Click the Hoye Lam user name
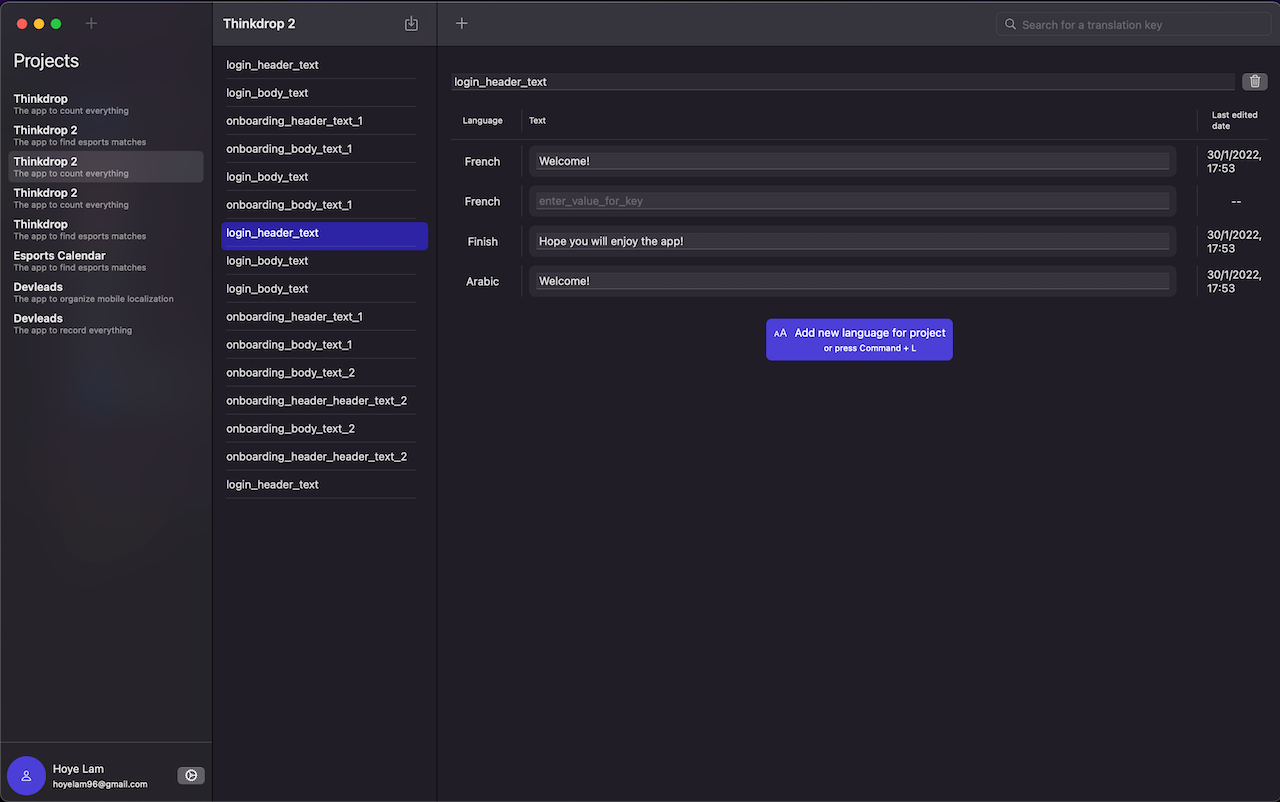Image resolution: width=1280 pixels, height=802 pixels. 78,769
